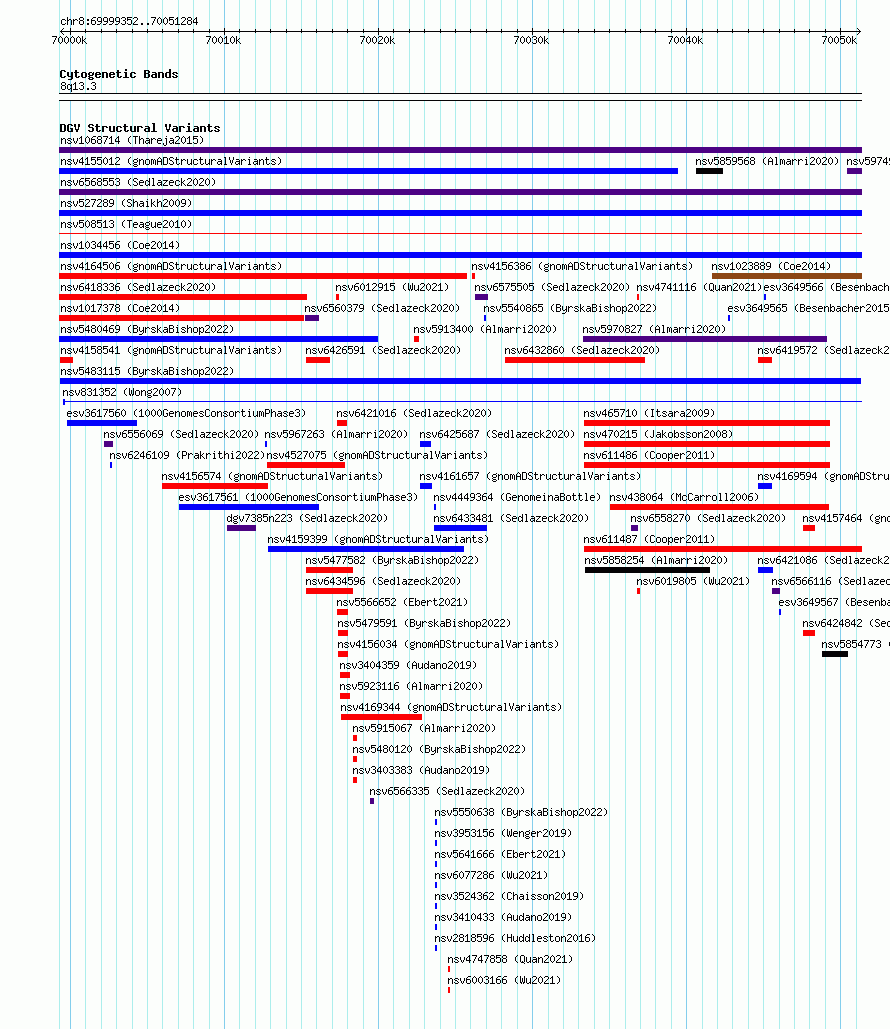Viewport: 890px width, 1029px height.
Task: Open the nsv6568553 (Sedlazeck2020) label
Action: point(138,182)
